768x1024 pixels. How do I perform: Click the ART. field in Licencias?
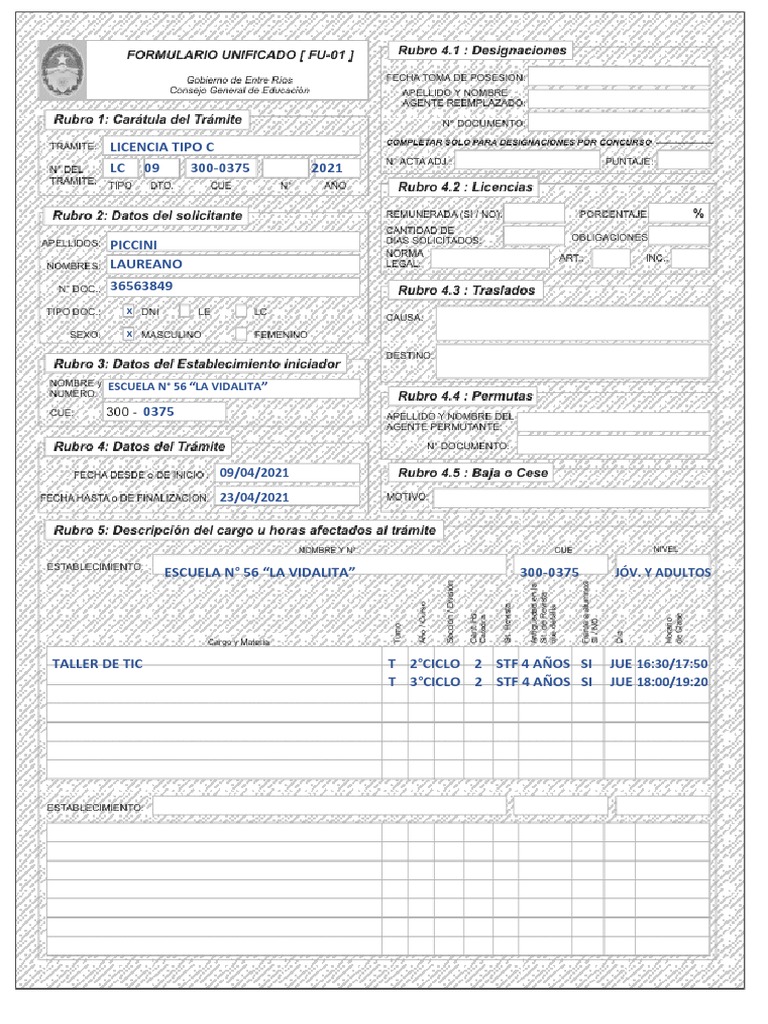point(611,258)
